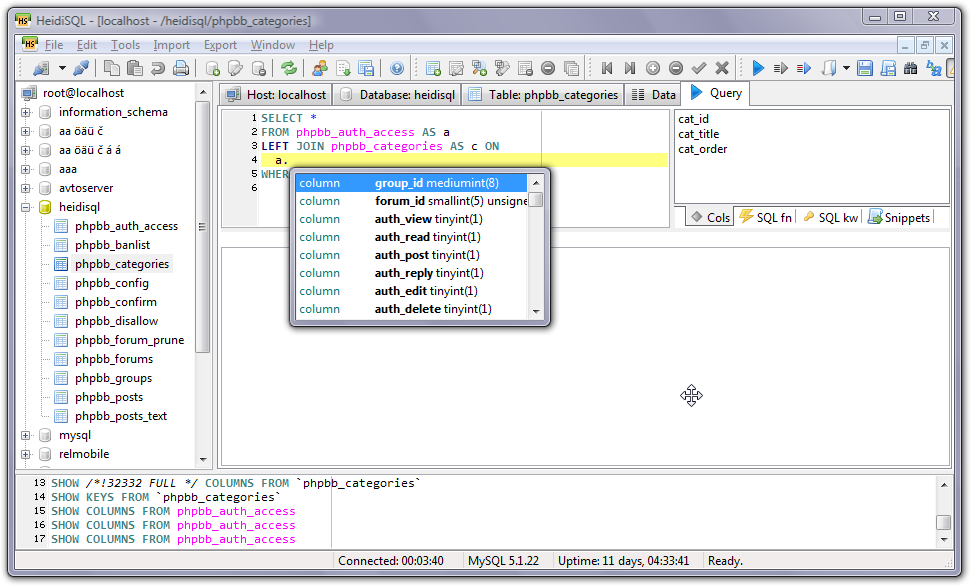Viewport: 971px width, 586px height.
Task: Click the green refresh icon
Action: [289, 68]
